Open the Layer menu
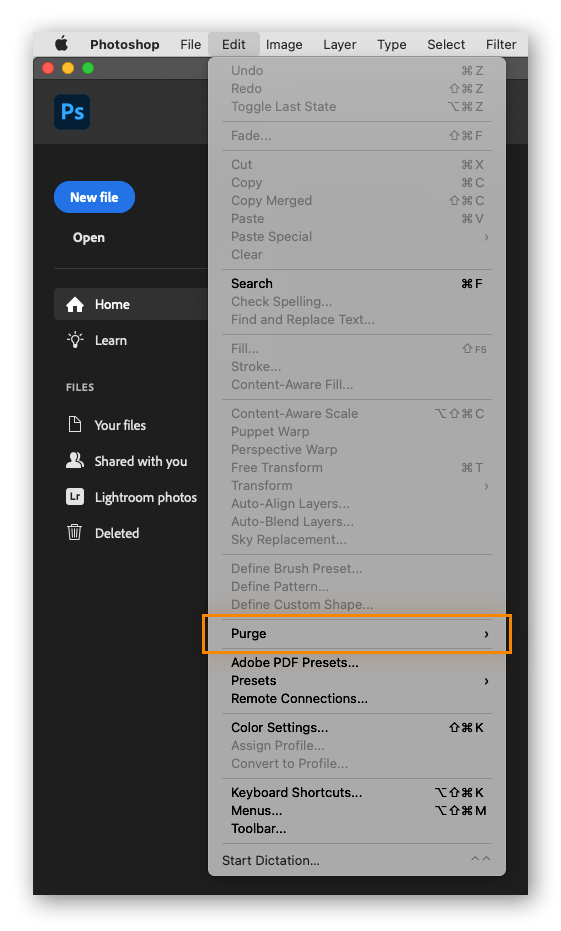This screenshot has width=561, height=931. coord(340,45)
